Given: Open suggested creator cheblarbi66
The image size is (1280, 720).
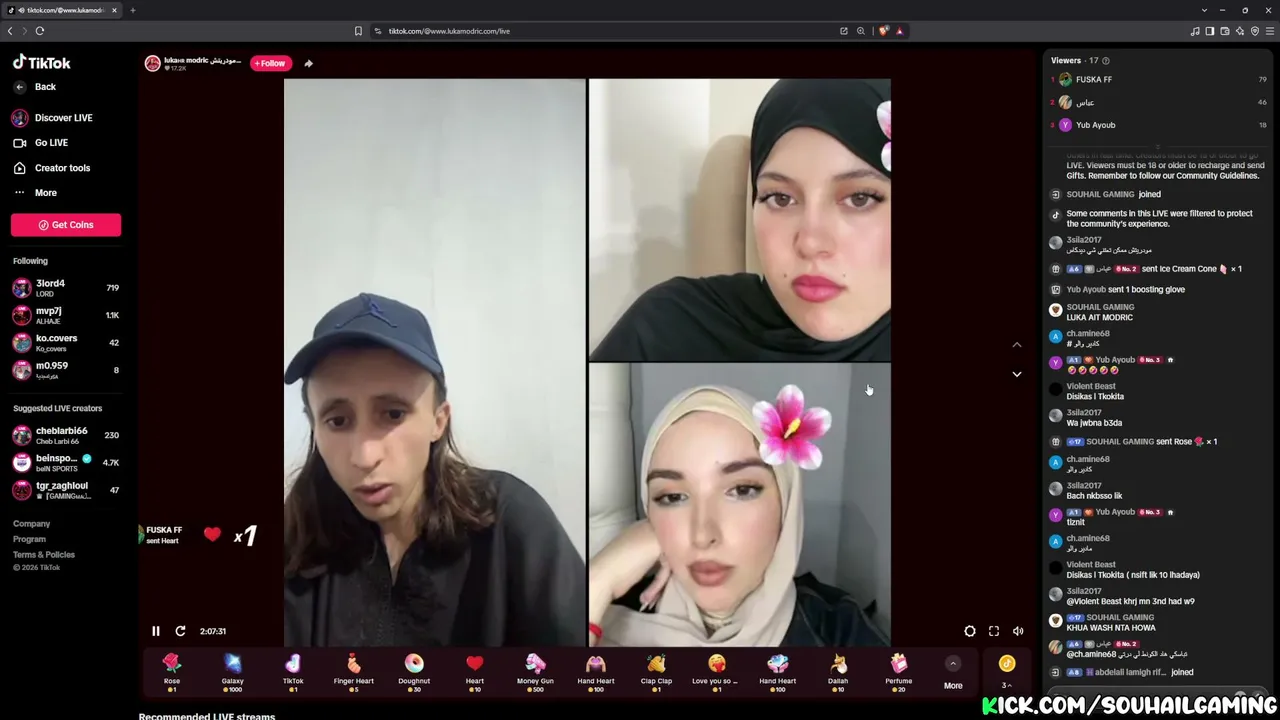Looking at the screenshot, I should click(x=66, y=435).
